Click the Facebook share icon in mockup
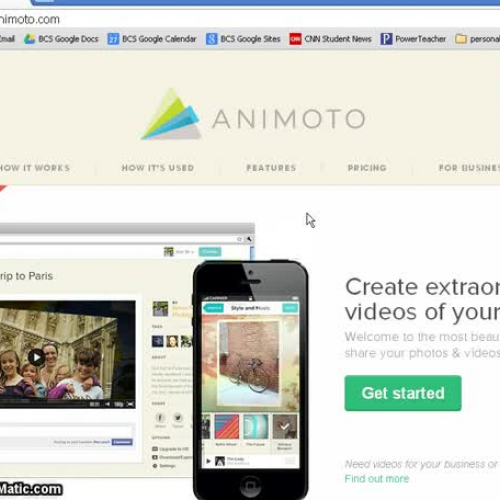This screenshot has width=500, height=500. [x=160, y=417]
